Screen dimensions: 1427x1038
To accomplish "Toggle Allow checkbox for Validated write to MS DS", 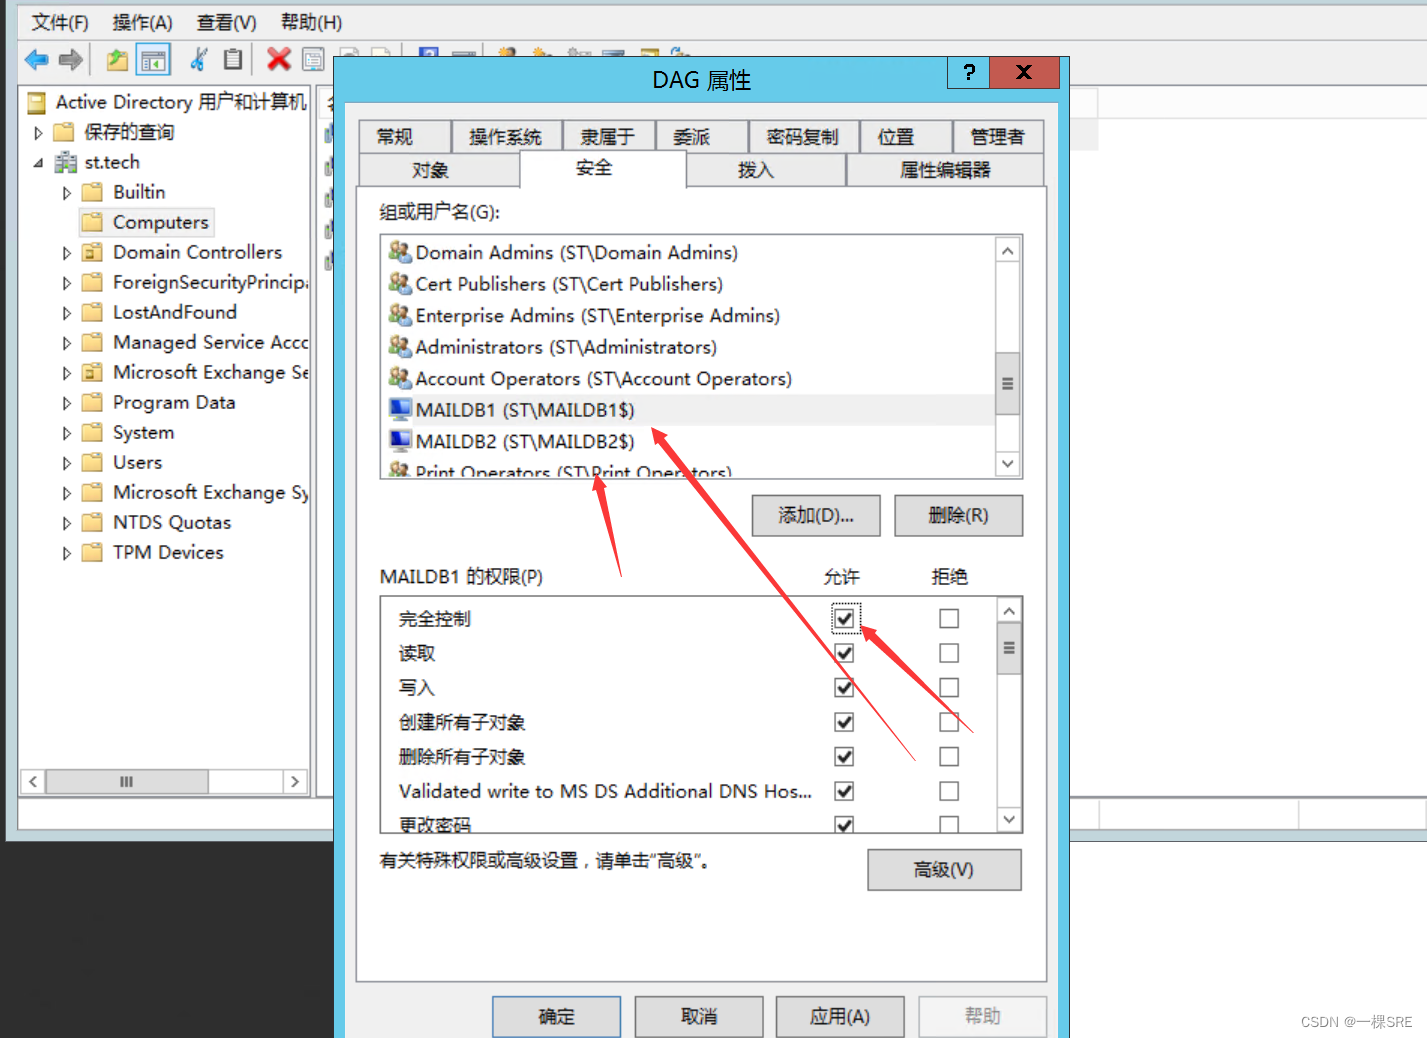I will click(x=844, y=791).
